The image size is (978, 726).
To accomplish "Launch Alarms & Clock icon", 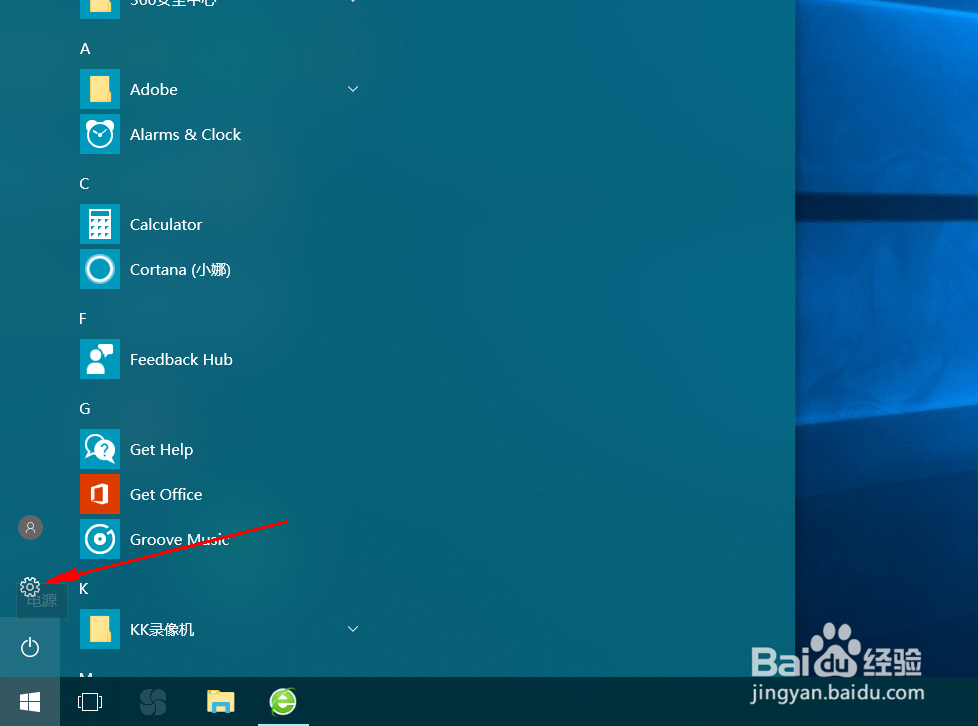I will click(x=100, y=134).
